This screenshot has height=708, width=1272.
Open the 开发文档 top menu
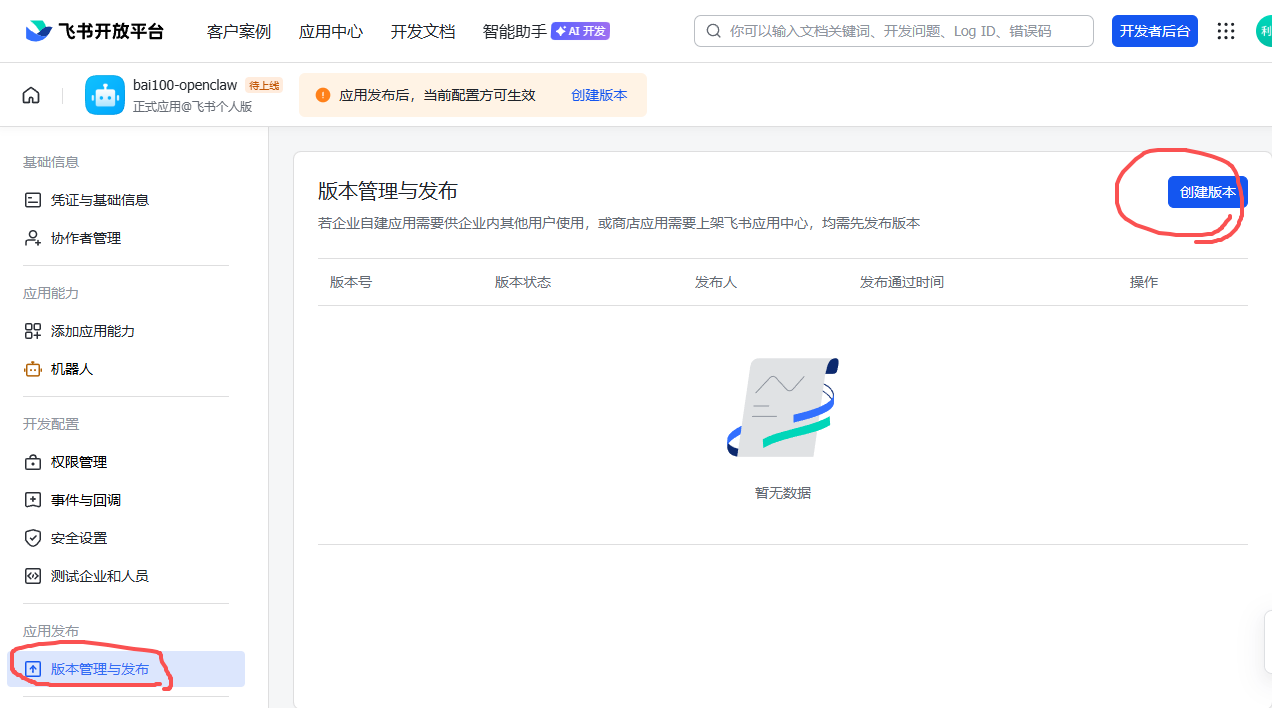click(422, 31)
